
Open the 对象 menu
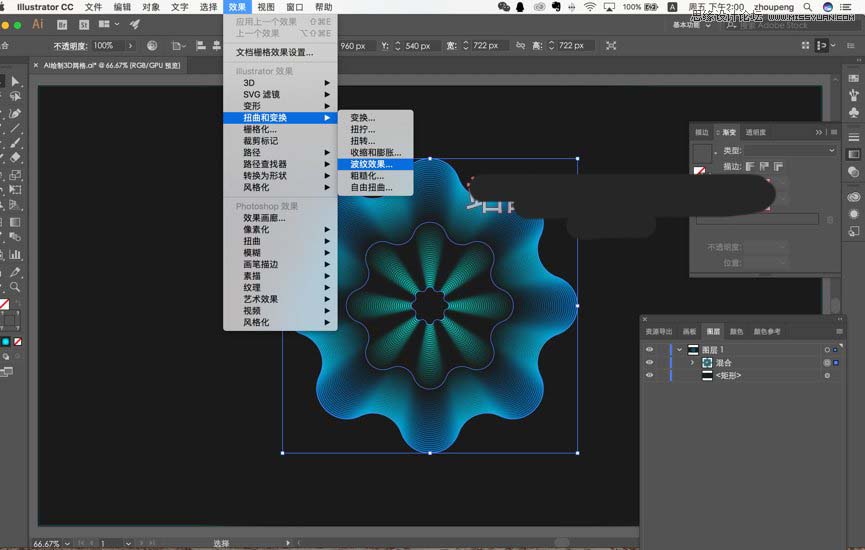(x=151, y=7)
